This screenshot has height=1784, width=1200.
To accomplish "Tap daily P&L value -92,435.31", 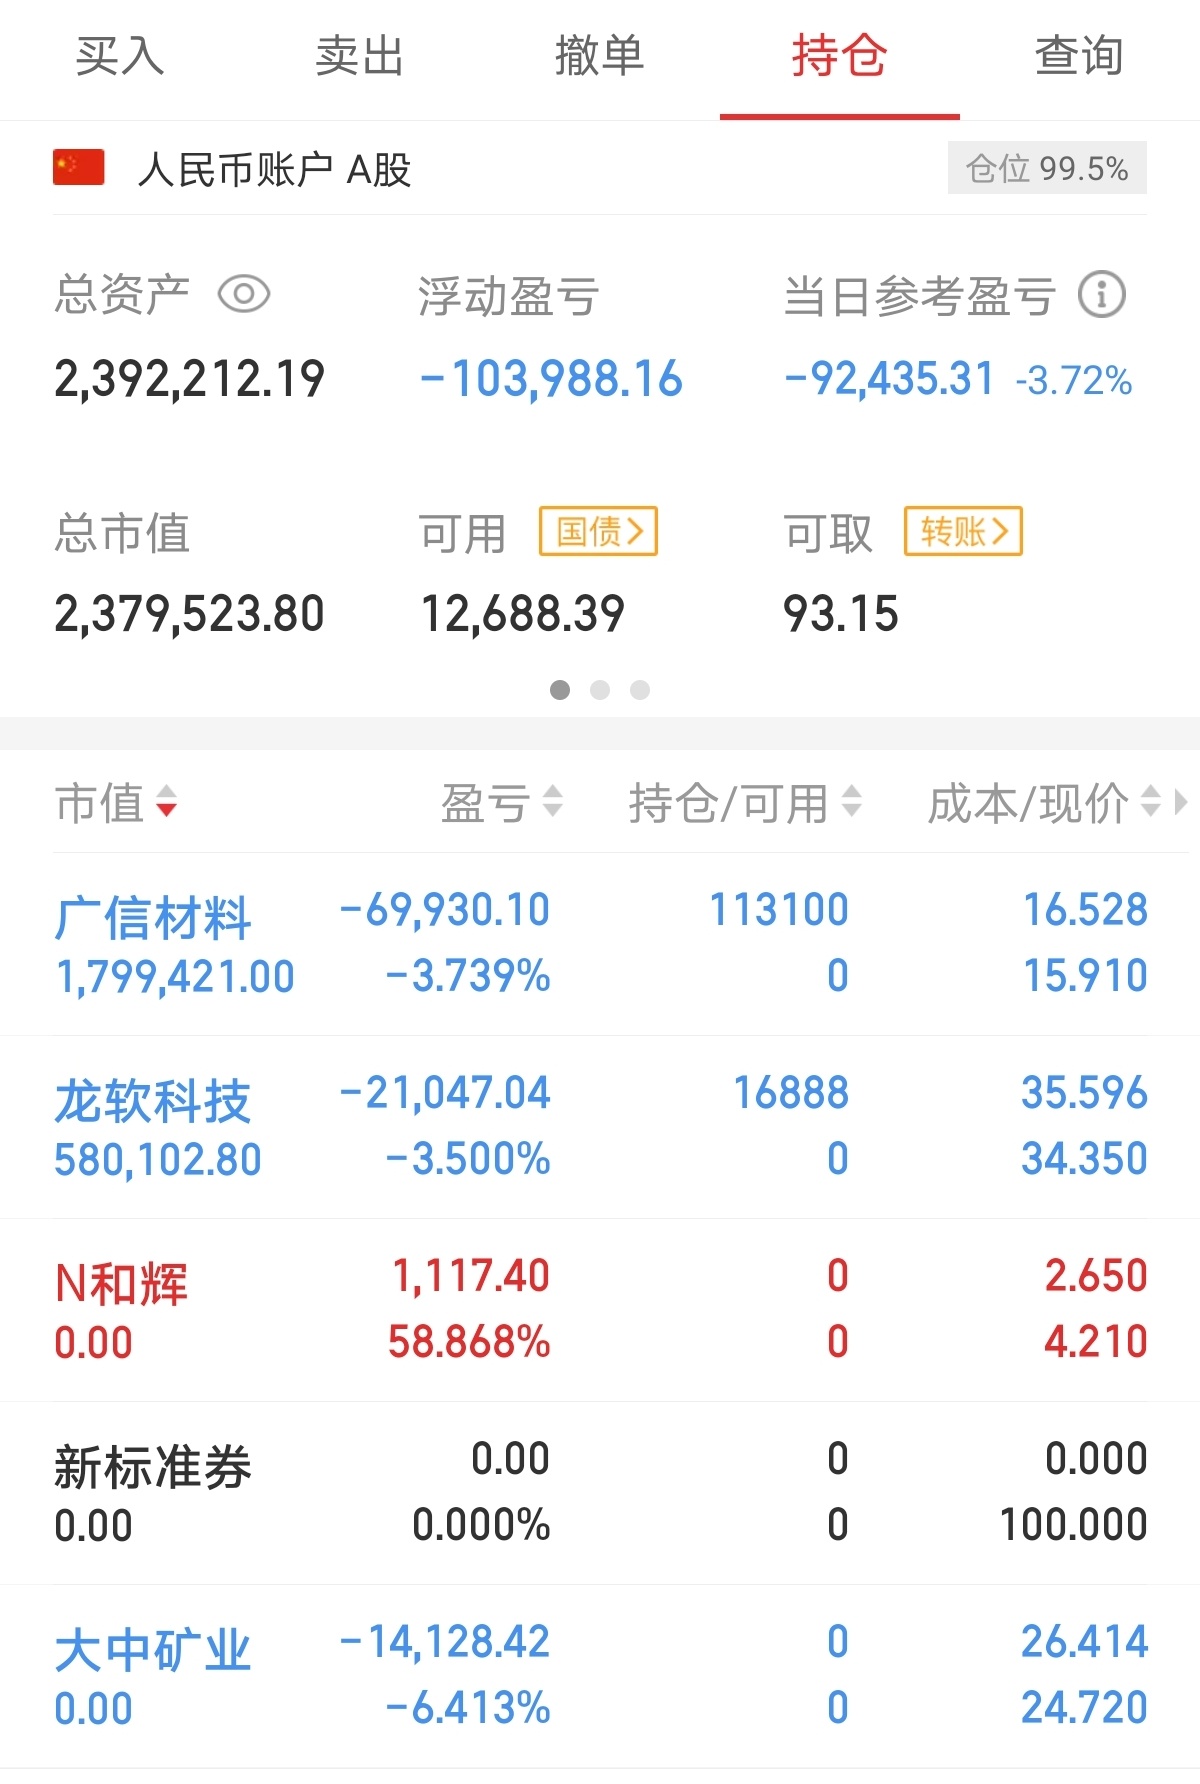I will [x=890, y=380].
